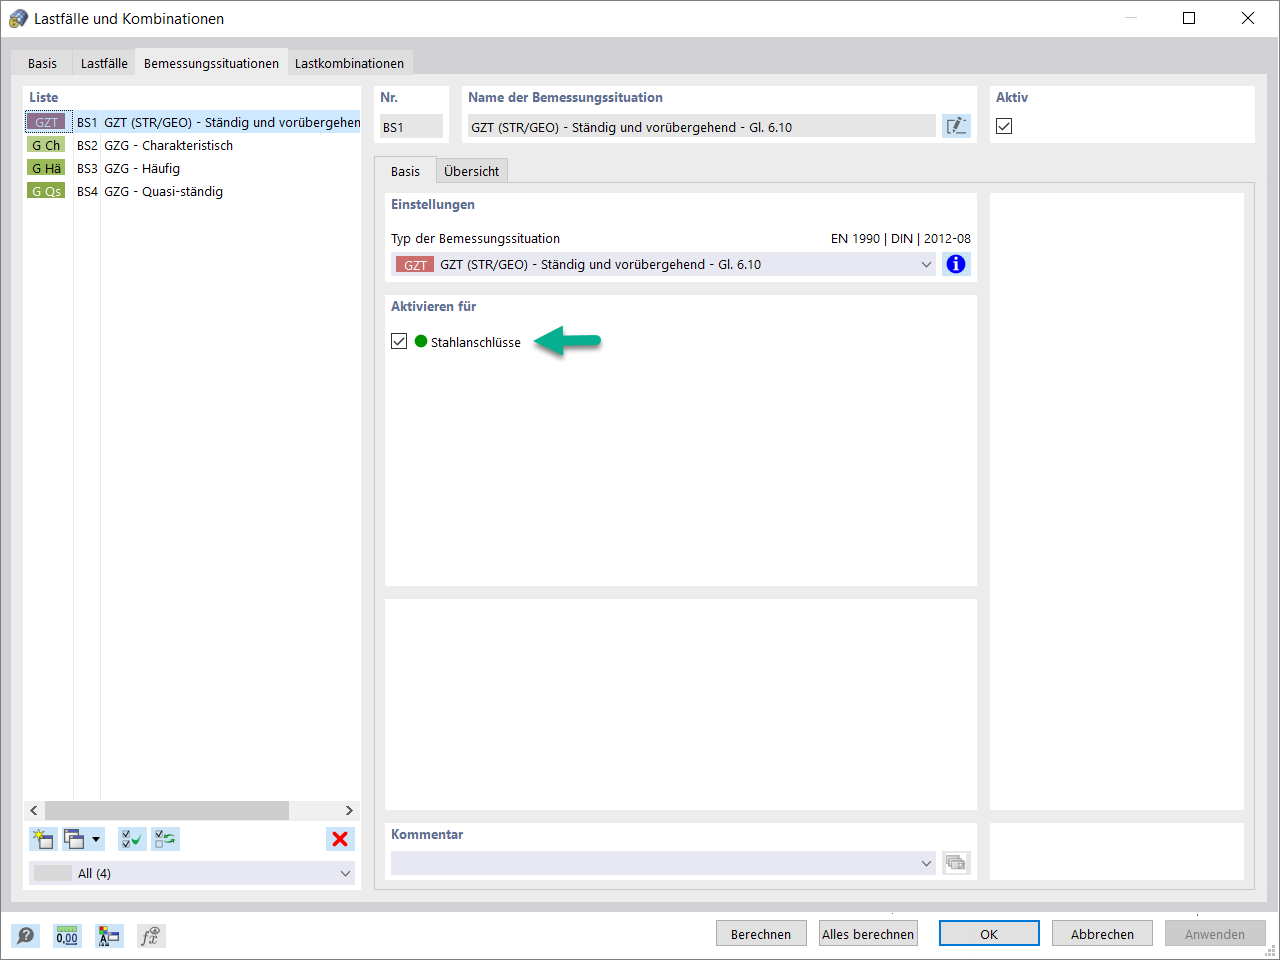Click the invert selection icon
The image size is (1280, 960).
pos(165,839)
